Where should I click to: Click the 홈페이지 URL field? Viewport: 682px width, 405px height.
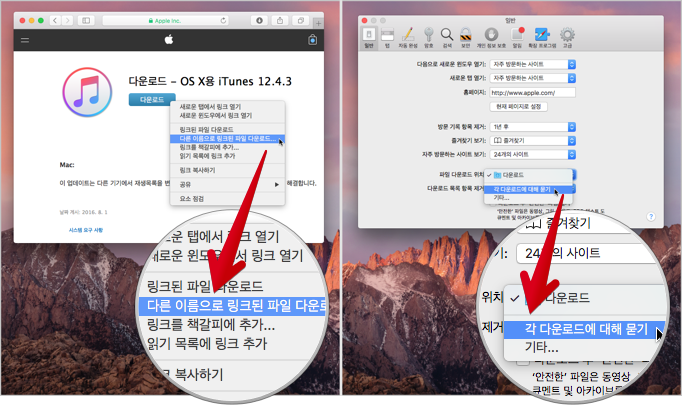[x=532, y=93]
